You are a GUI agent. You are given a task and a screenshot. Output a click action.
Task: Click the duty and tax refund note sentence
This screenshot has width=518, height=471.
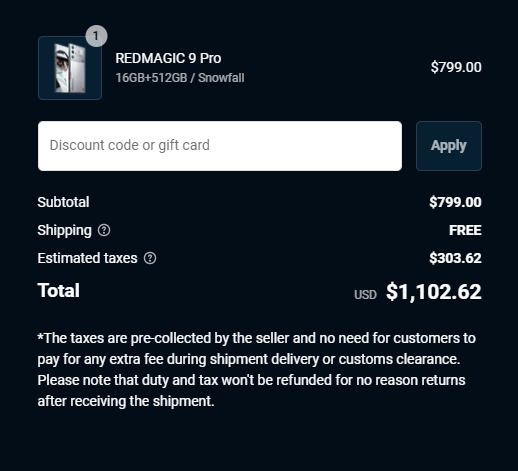pos(251,390)
